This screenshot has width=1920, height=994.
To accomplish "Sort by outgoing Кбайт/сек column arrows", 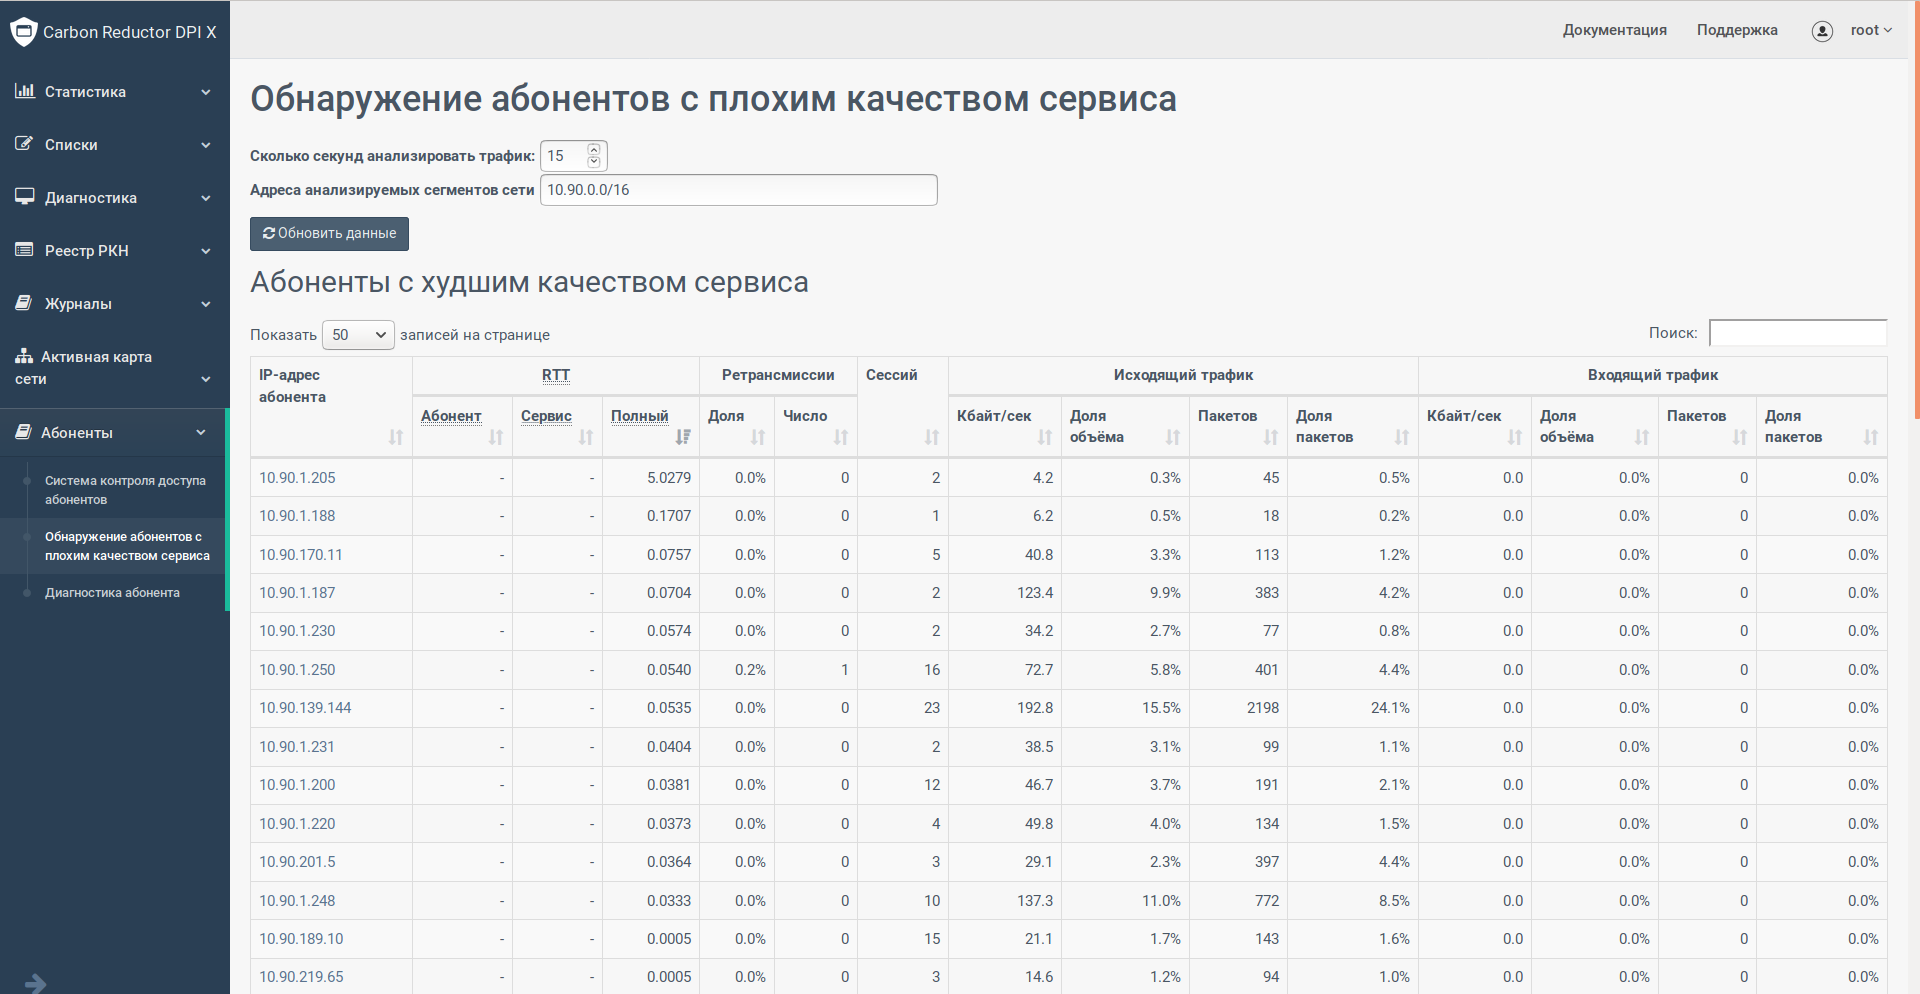I will pyautogui.click(x=1045, y=437).
